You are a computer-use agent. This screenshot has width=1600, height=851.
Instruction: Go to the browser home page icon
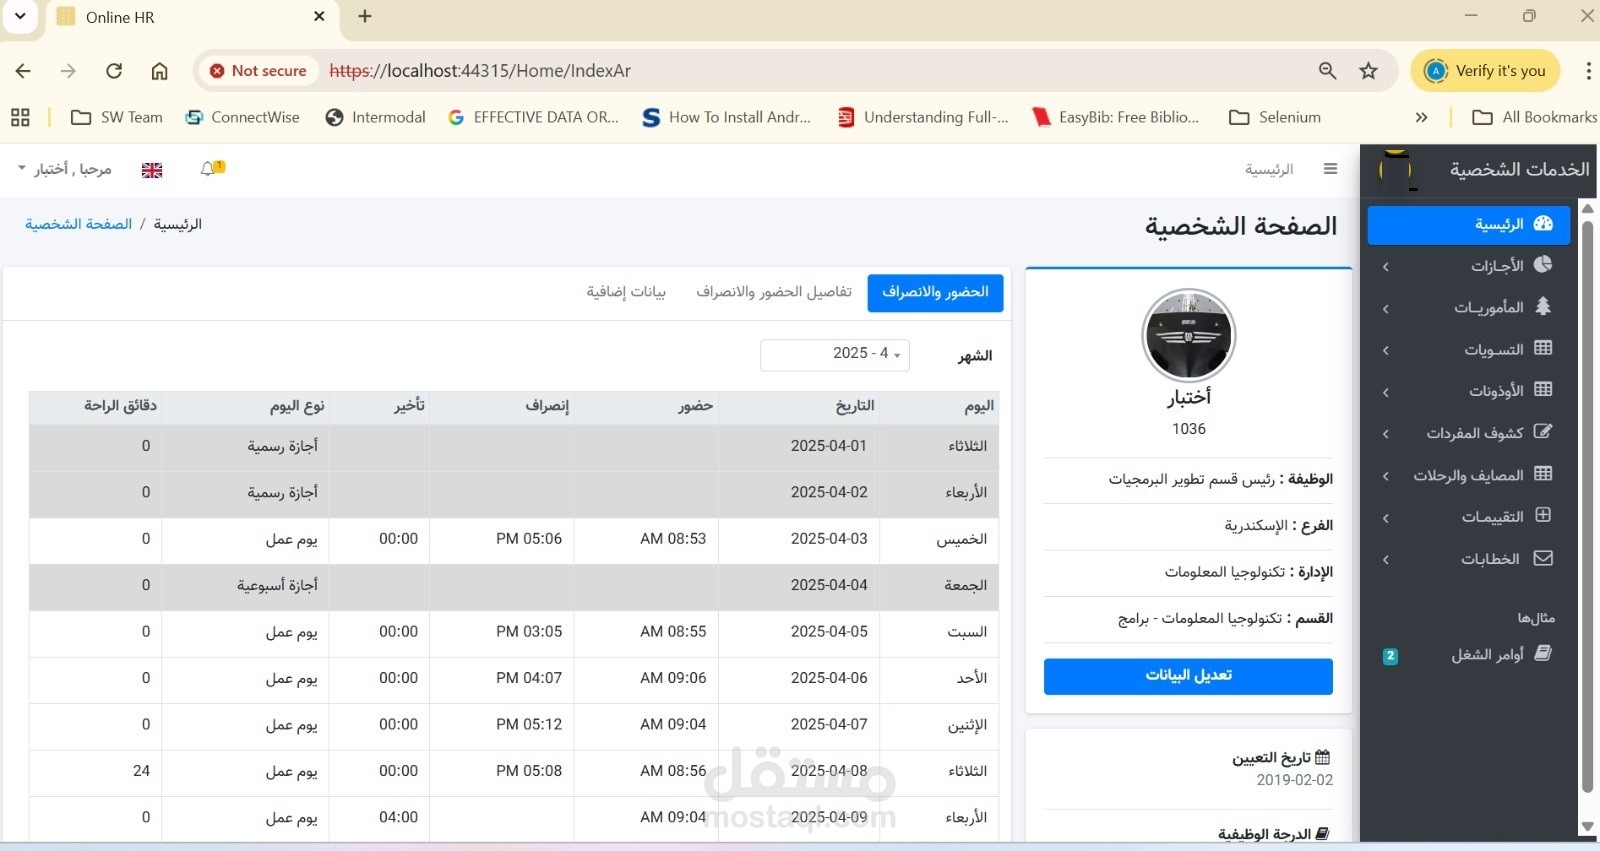point(159,71)
